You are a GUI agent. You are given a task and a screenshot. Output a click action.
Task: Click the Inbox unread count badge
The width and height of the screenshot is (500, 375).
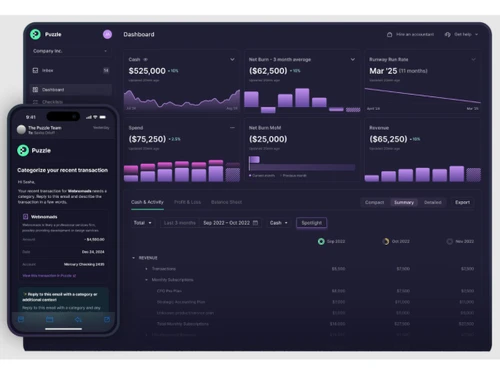pyautogui.click(x=106, y=70)
